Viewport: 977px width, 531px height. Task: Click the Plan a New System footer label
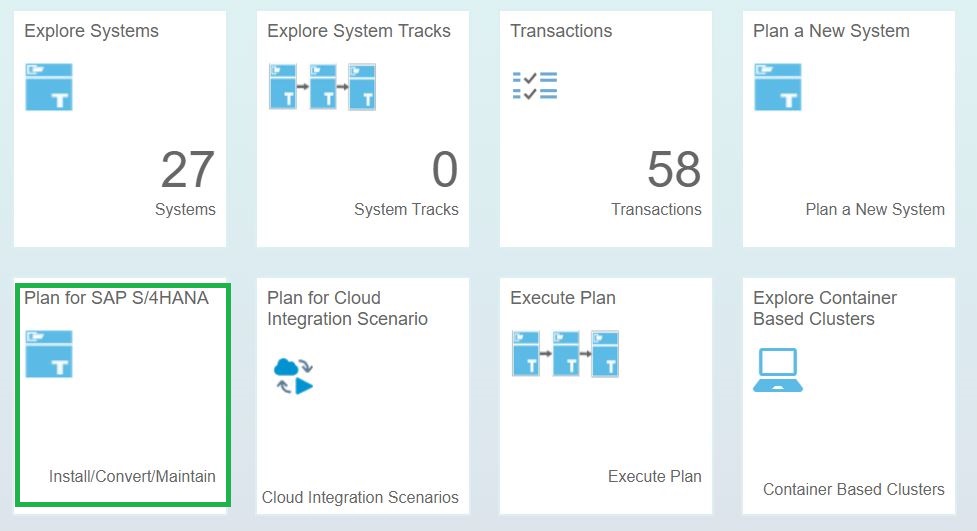pyautogui.click(x=875, y=209)
